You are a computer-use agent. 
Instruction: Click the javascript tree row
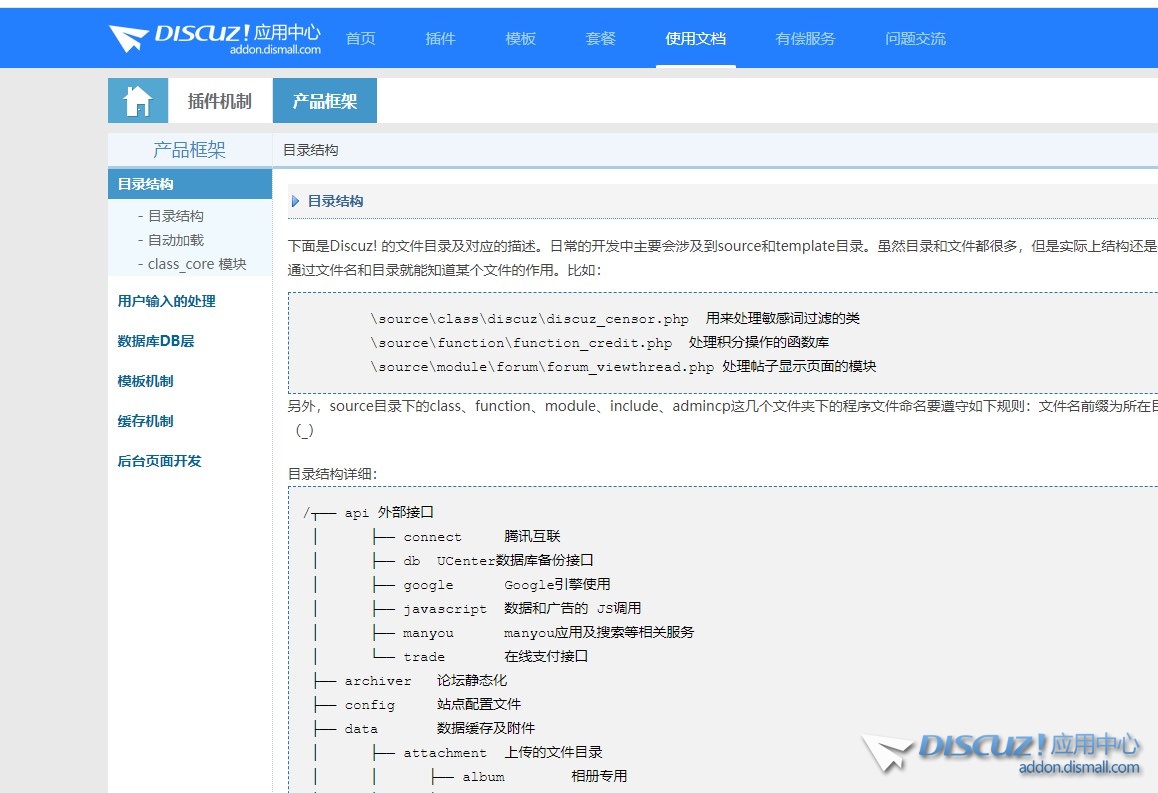pos(507,608)
